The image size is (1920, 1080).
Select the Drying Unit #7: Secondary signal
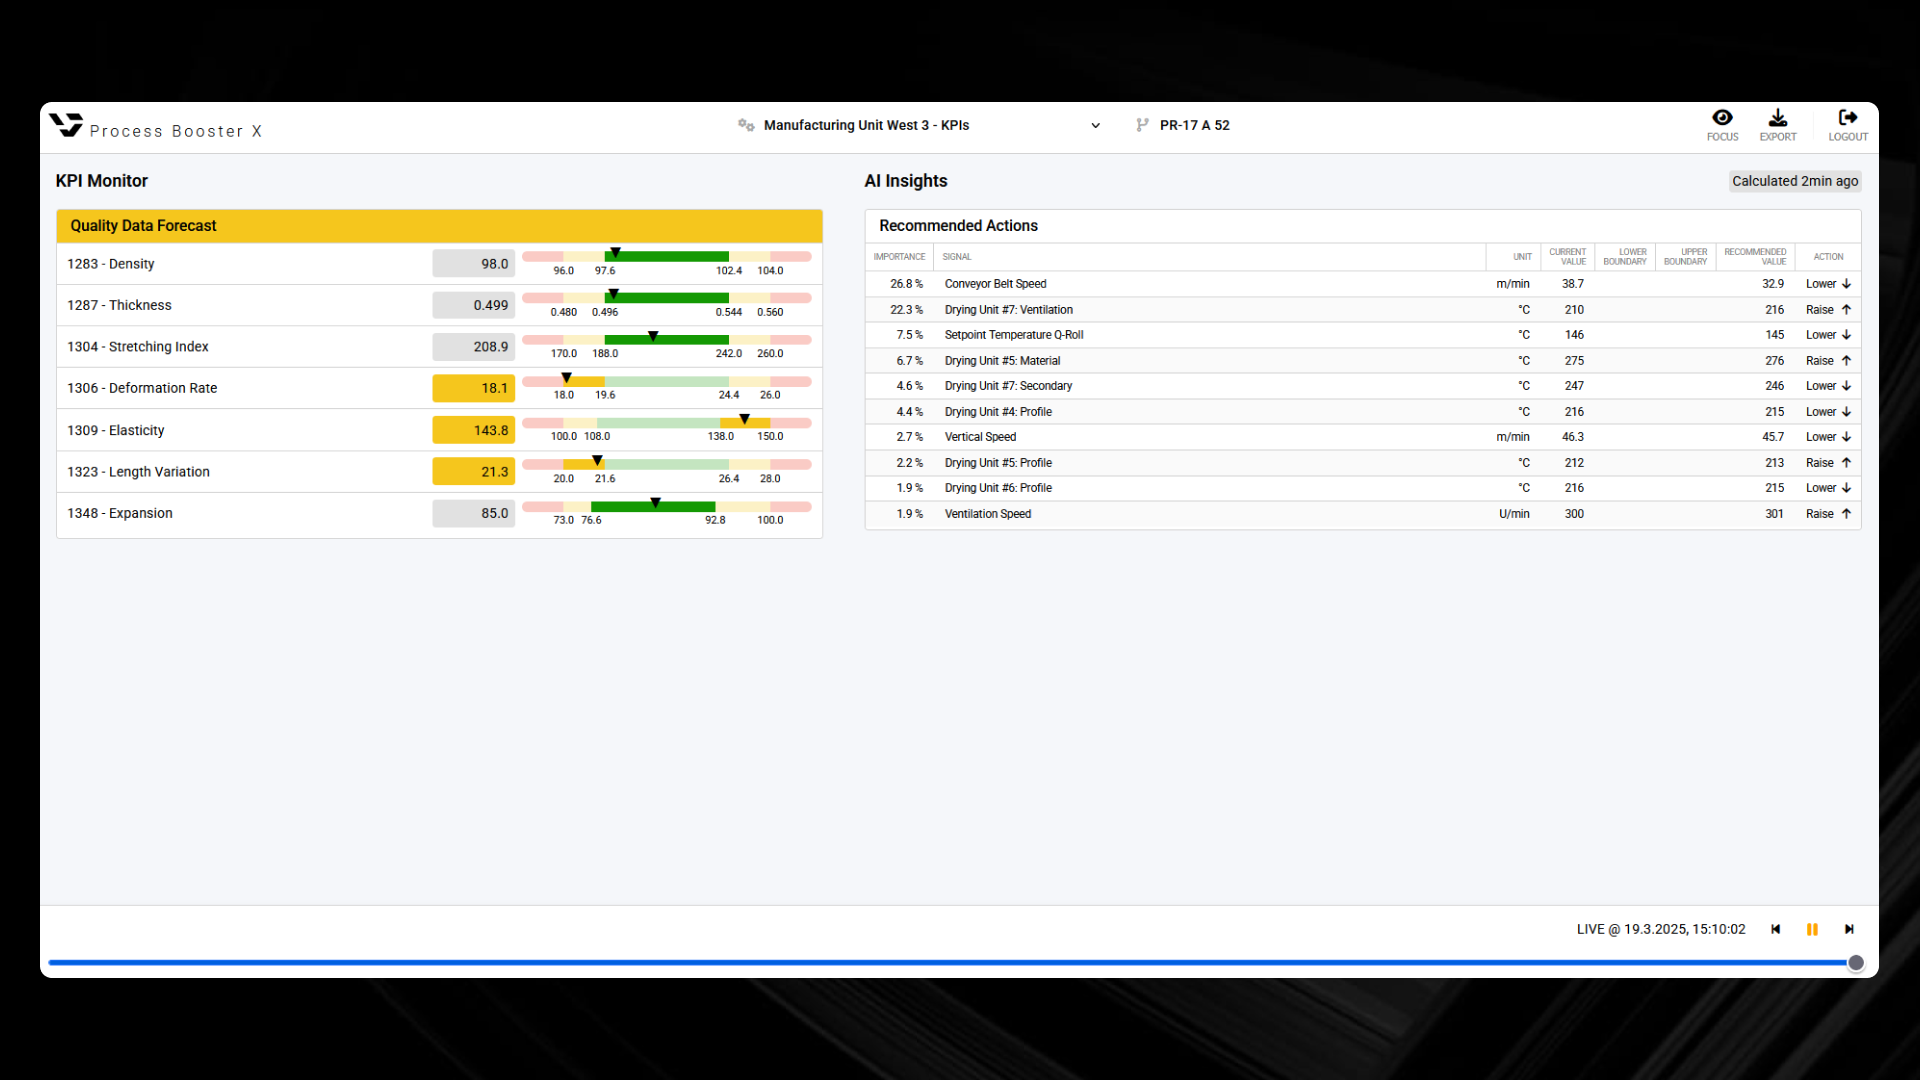click(x=1009, y=386)
